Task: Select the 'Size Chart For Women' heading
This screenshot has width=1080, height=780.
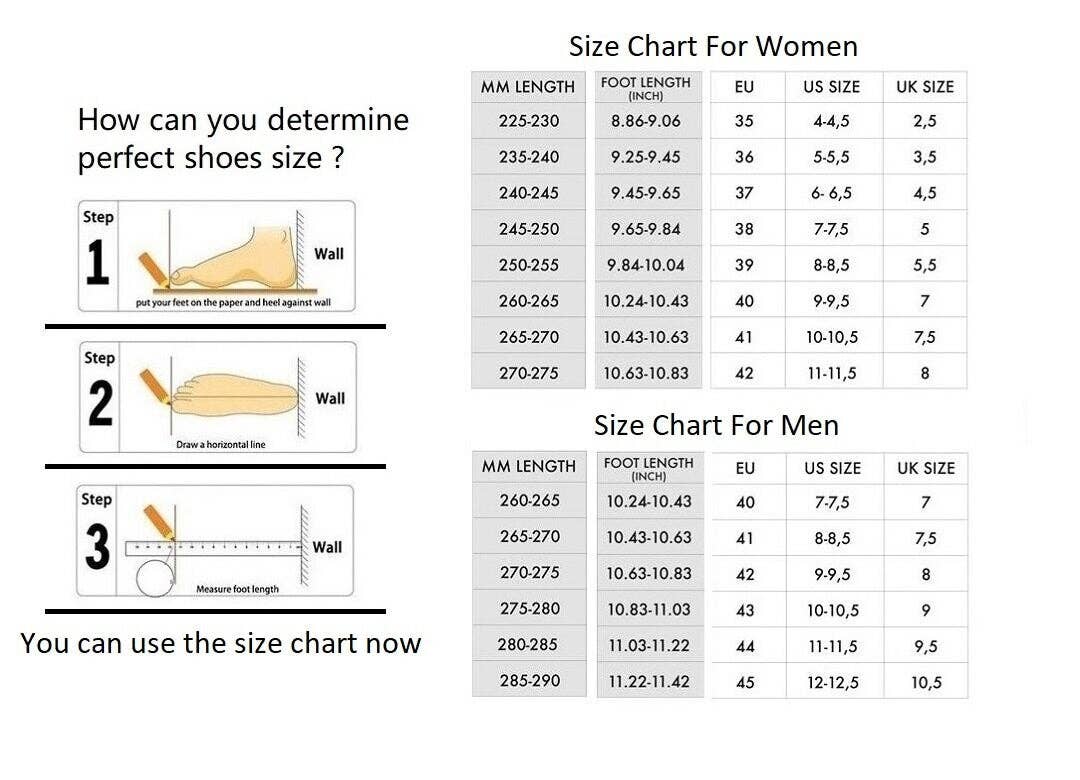Action: click(713, 46)
